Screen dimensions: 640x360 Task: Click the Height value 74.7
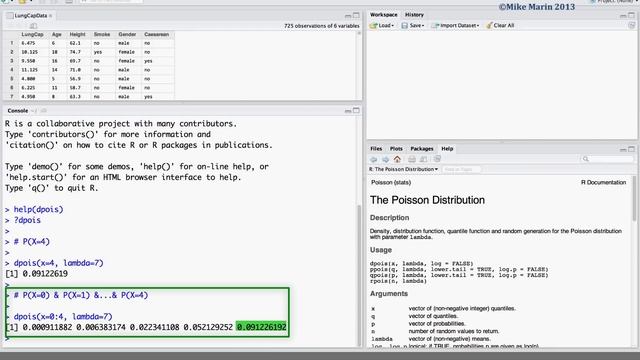[x=75, y=52]
